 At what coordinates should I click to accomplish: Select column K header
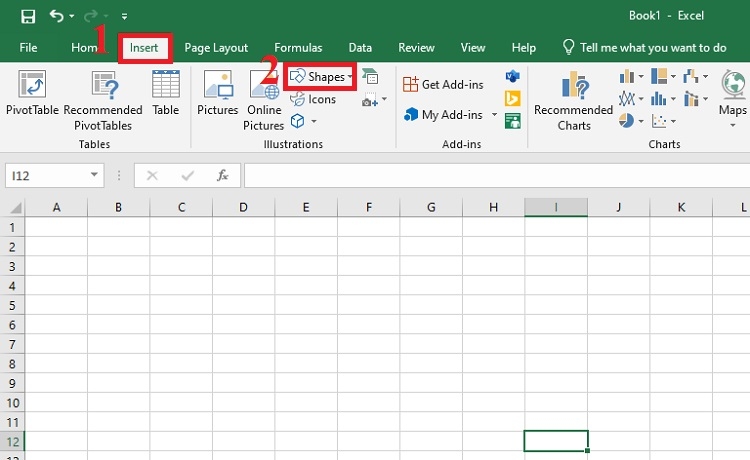(x=681, y=208)
